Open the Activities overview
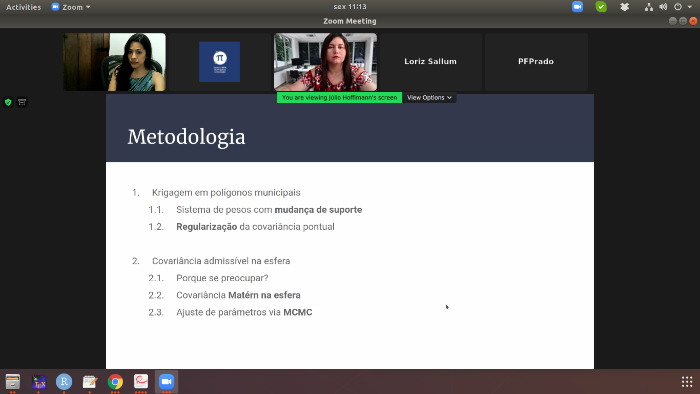This screenshot has width=700, height=394. [23, 7]
